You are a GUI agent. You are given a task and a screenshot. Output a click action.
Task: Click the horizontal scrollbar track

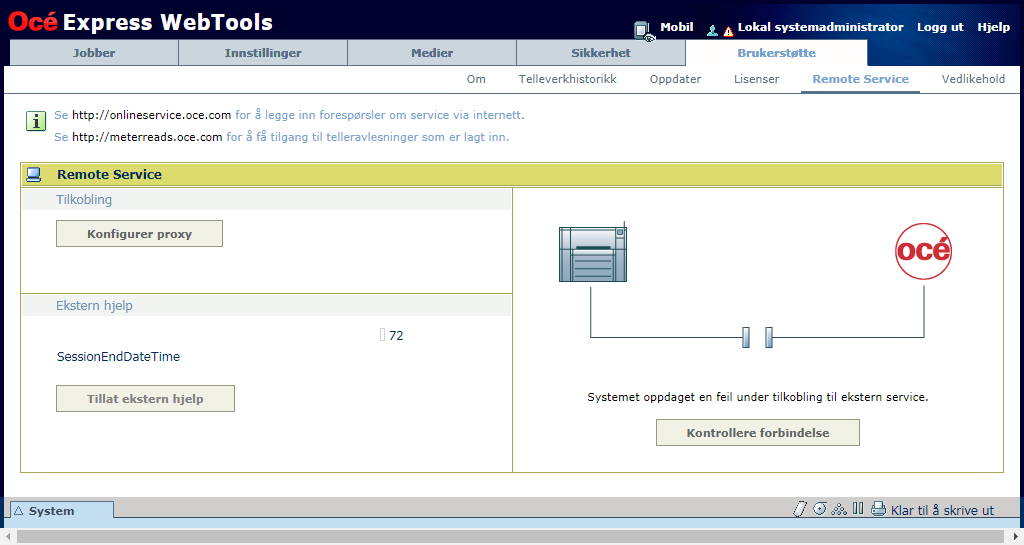point(512,537)
